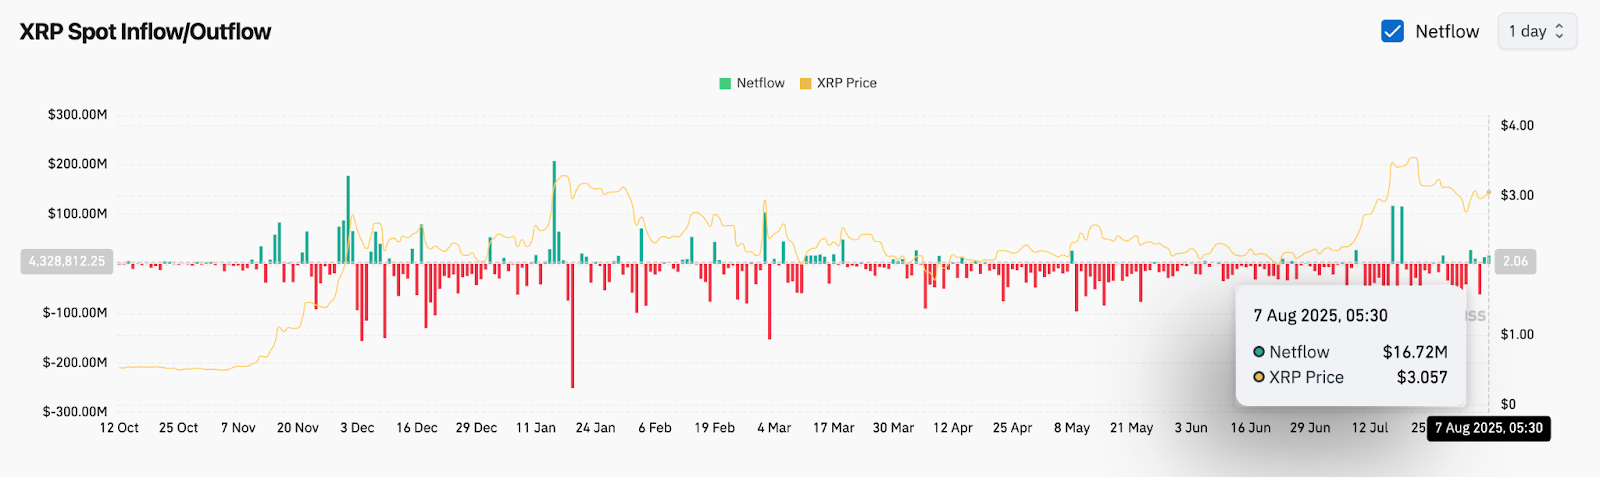Click the teal Netflow marker in tooltip
The width and height of the screenshot is (1600, 477).
point(1259,352)
